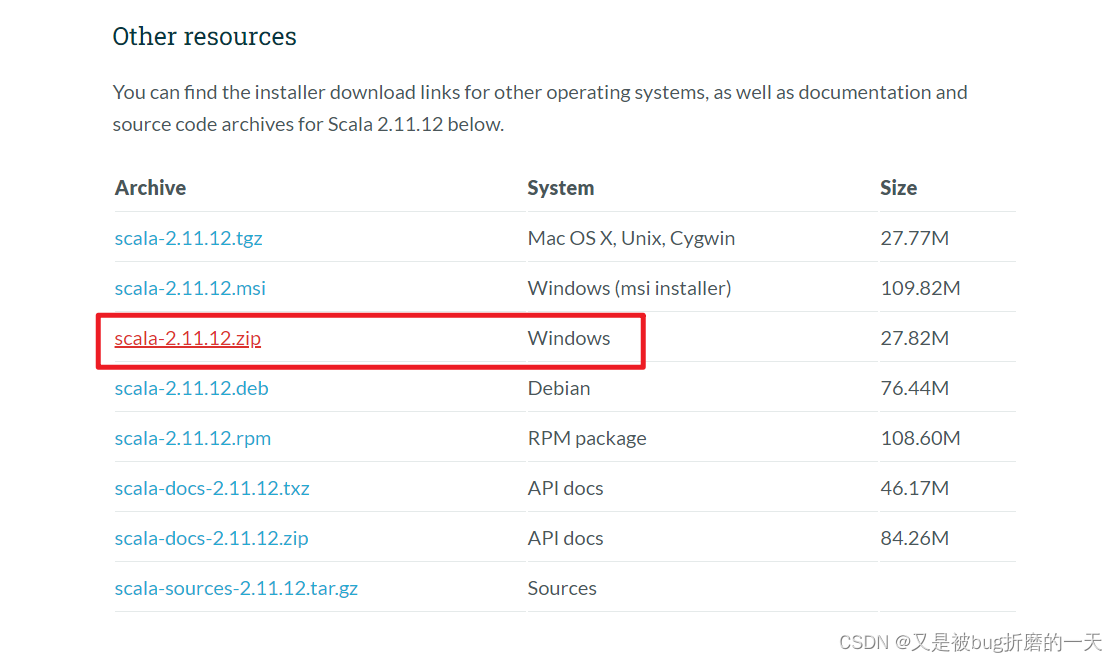Select the 'Debian' system cell
The height and width of the screenshot is (662, 1118).
pos(559,388)
